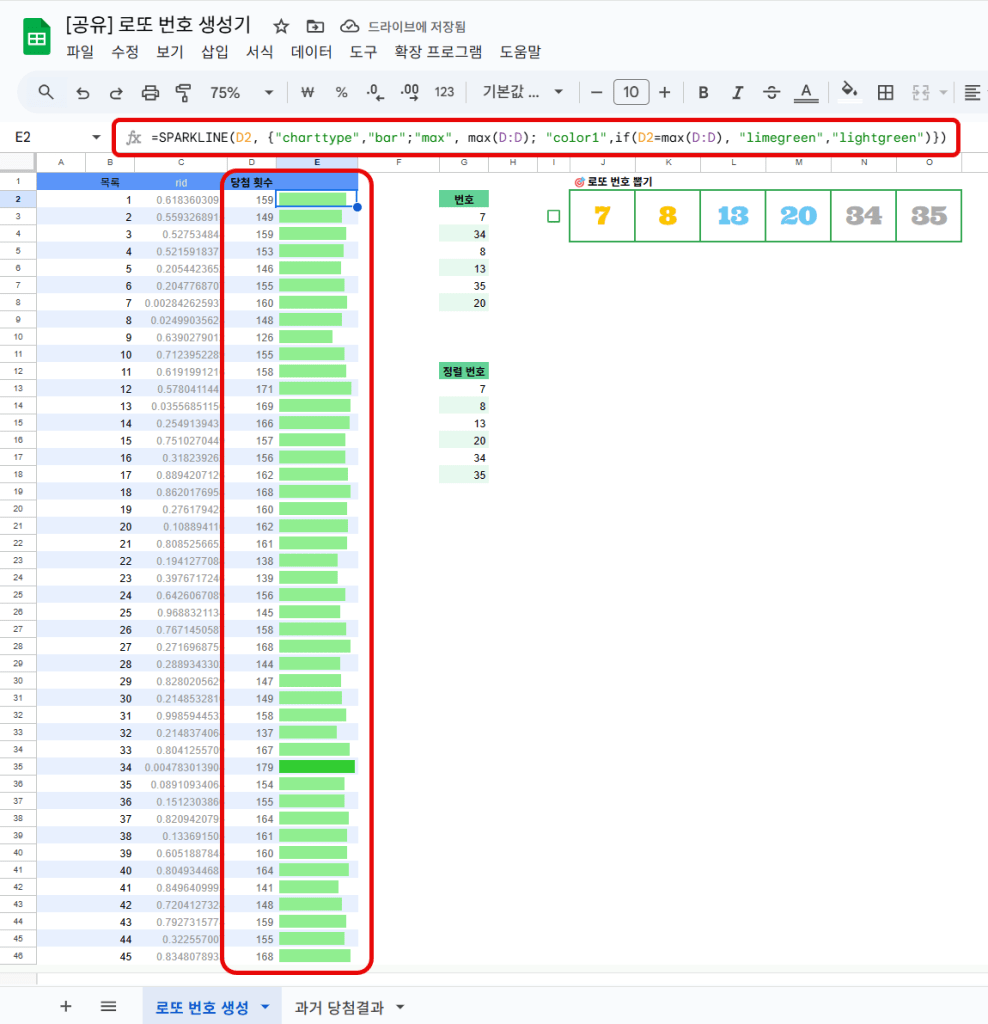Expand the default font dropdown
Viewport: 988px width, 1024px height.
(x=519, y=93)
